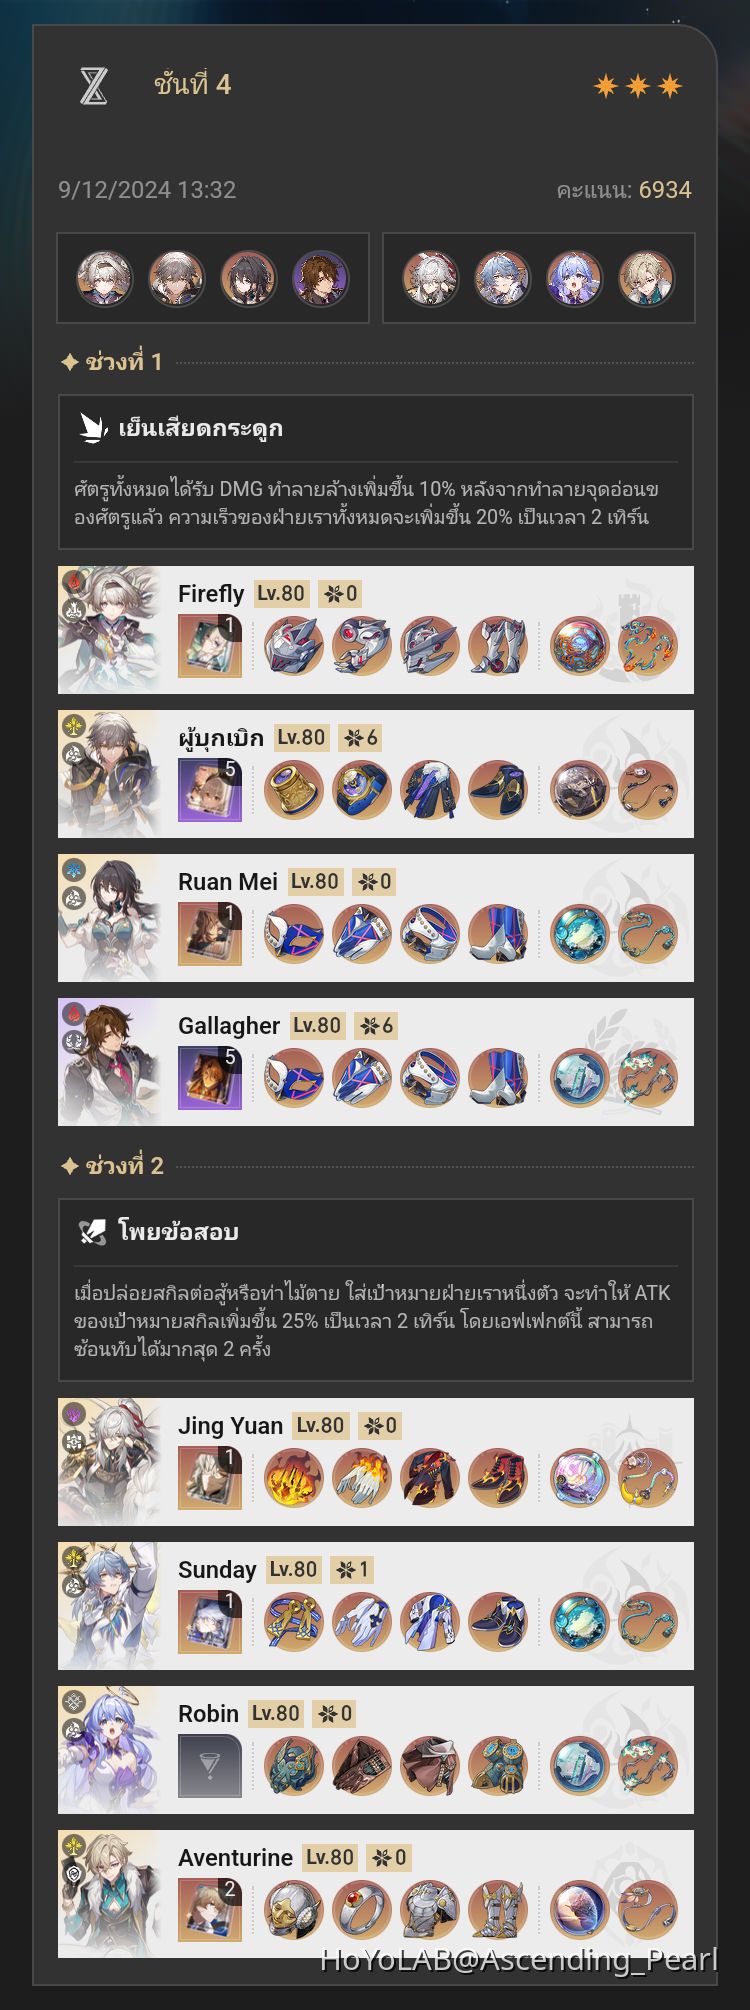Select Firefly avatar in first team

pyautogui.click(x=105, y=278)
